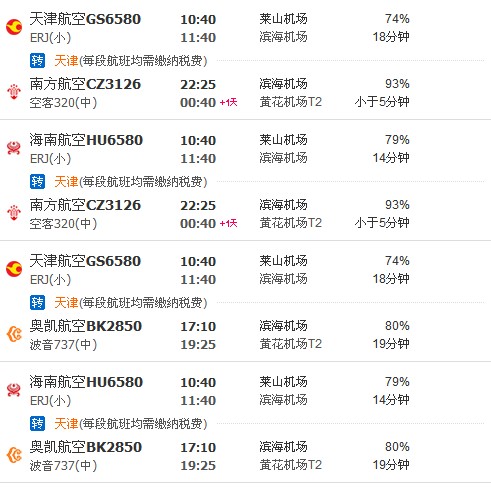
Task: Click the Tianjin Airlines logo in the first itinerary
Action: [14, 27]
